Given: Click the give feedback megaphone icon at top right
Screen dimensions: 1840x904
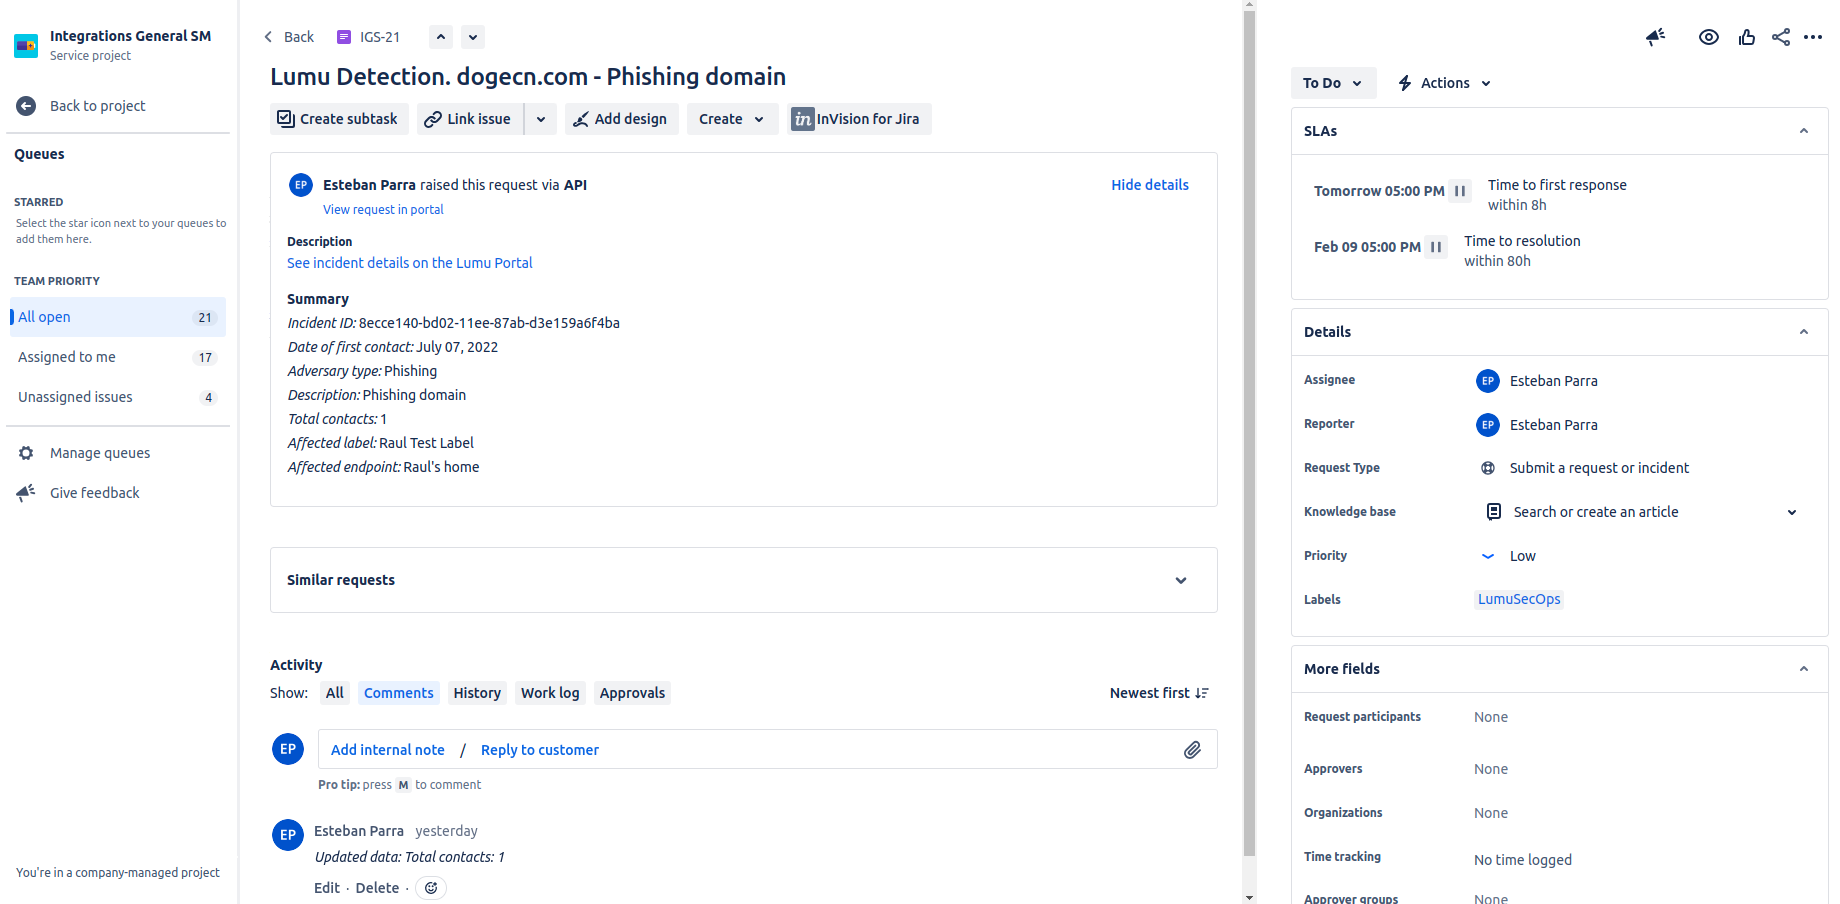Looking at the screenshot, I should point(1656,37).
